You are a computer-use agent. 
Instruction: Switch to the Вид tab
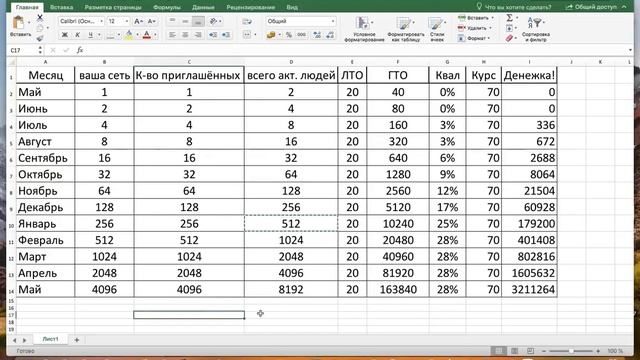pos(292,7)
